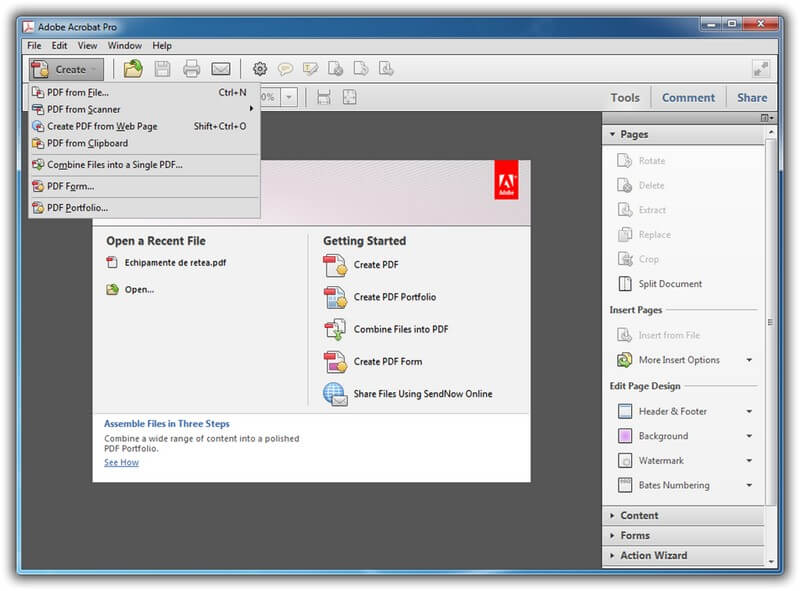Open the View menu

pos(87,45)
